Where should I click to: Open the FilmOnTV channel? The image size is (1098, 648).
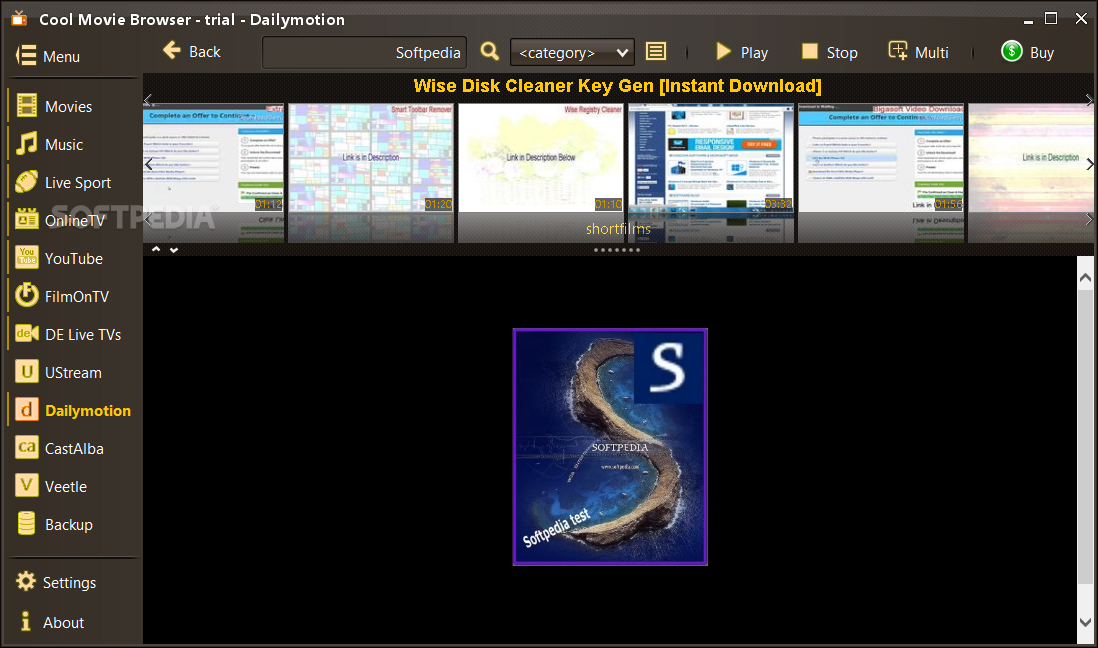pyautogui.click(x=62, y=296)
